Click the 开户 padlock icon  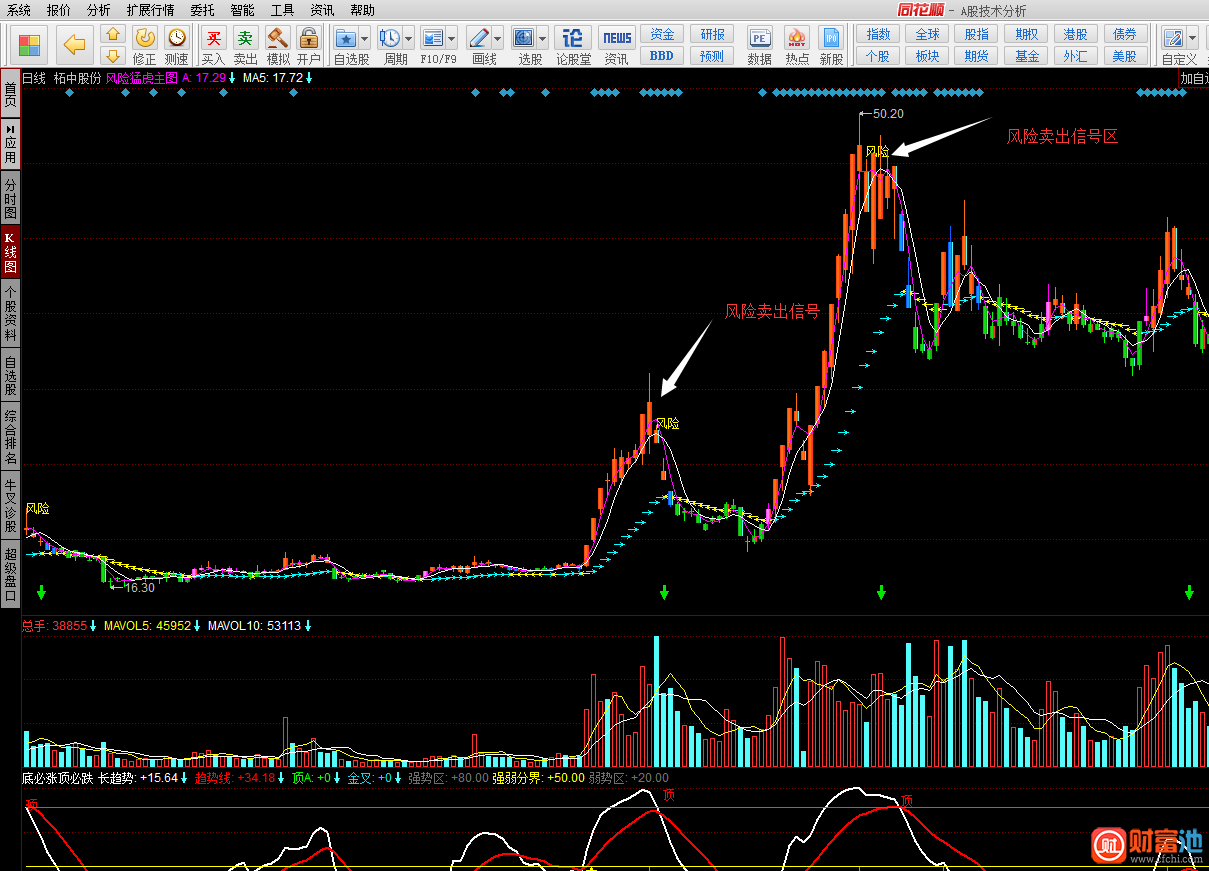(x=309, y=38)
